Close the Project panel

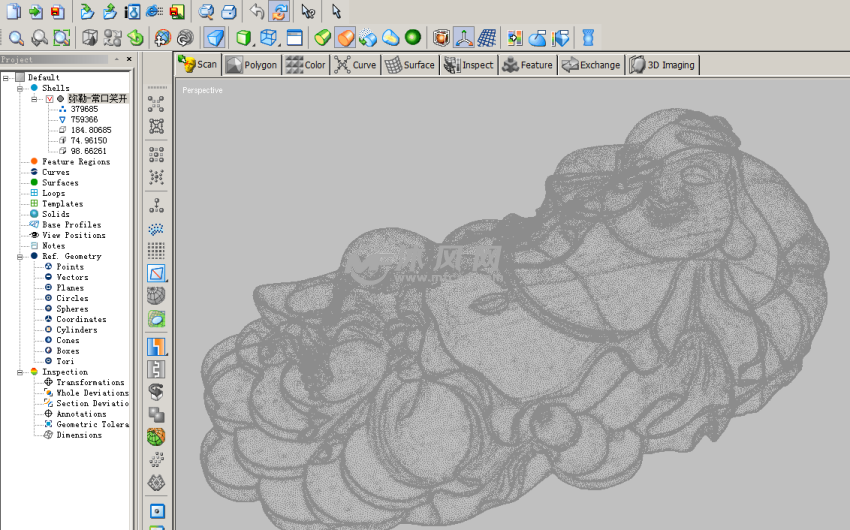pos(129,59)
